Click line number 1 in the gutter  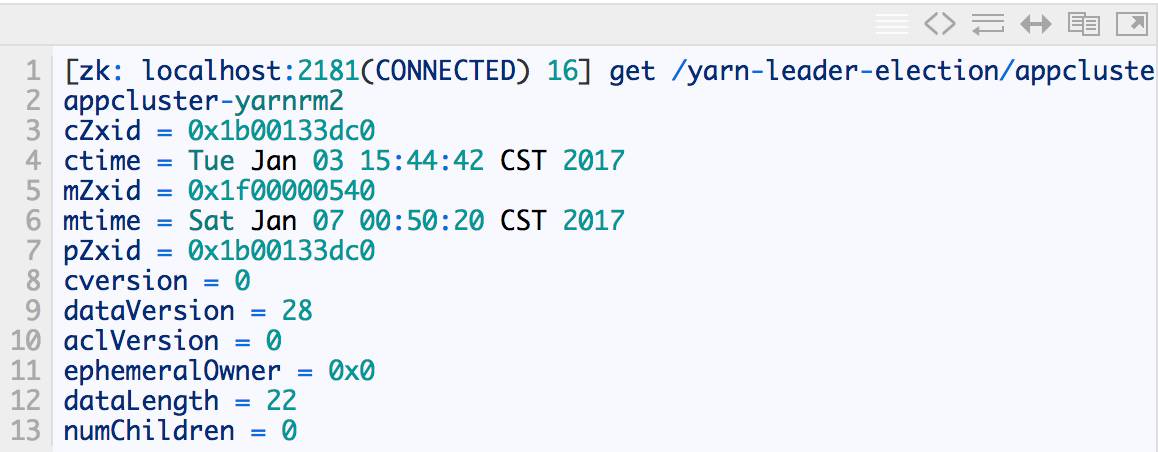[32, 71]
